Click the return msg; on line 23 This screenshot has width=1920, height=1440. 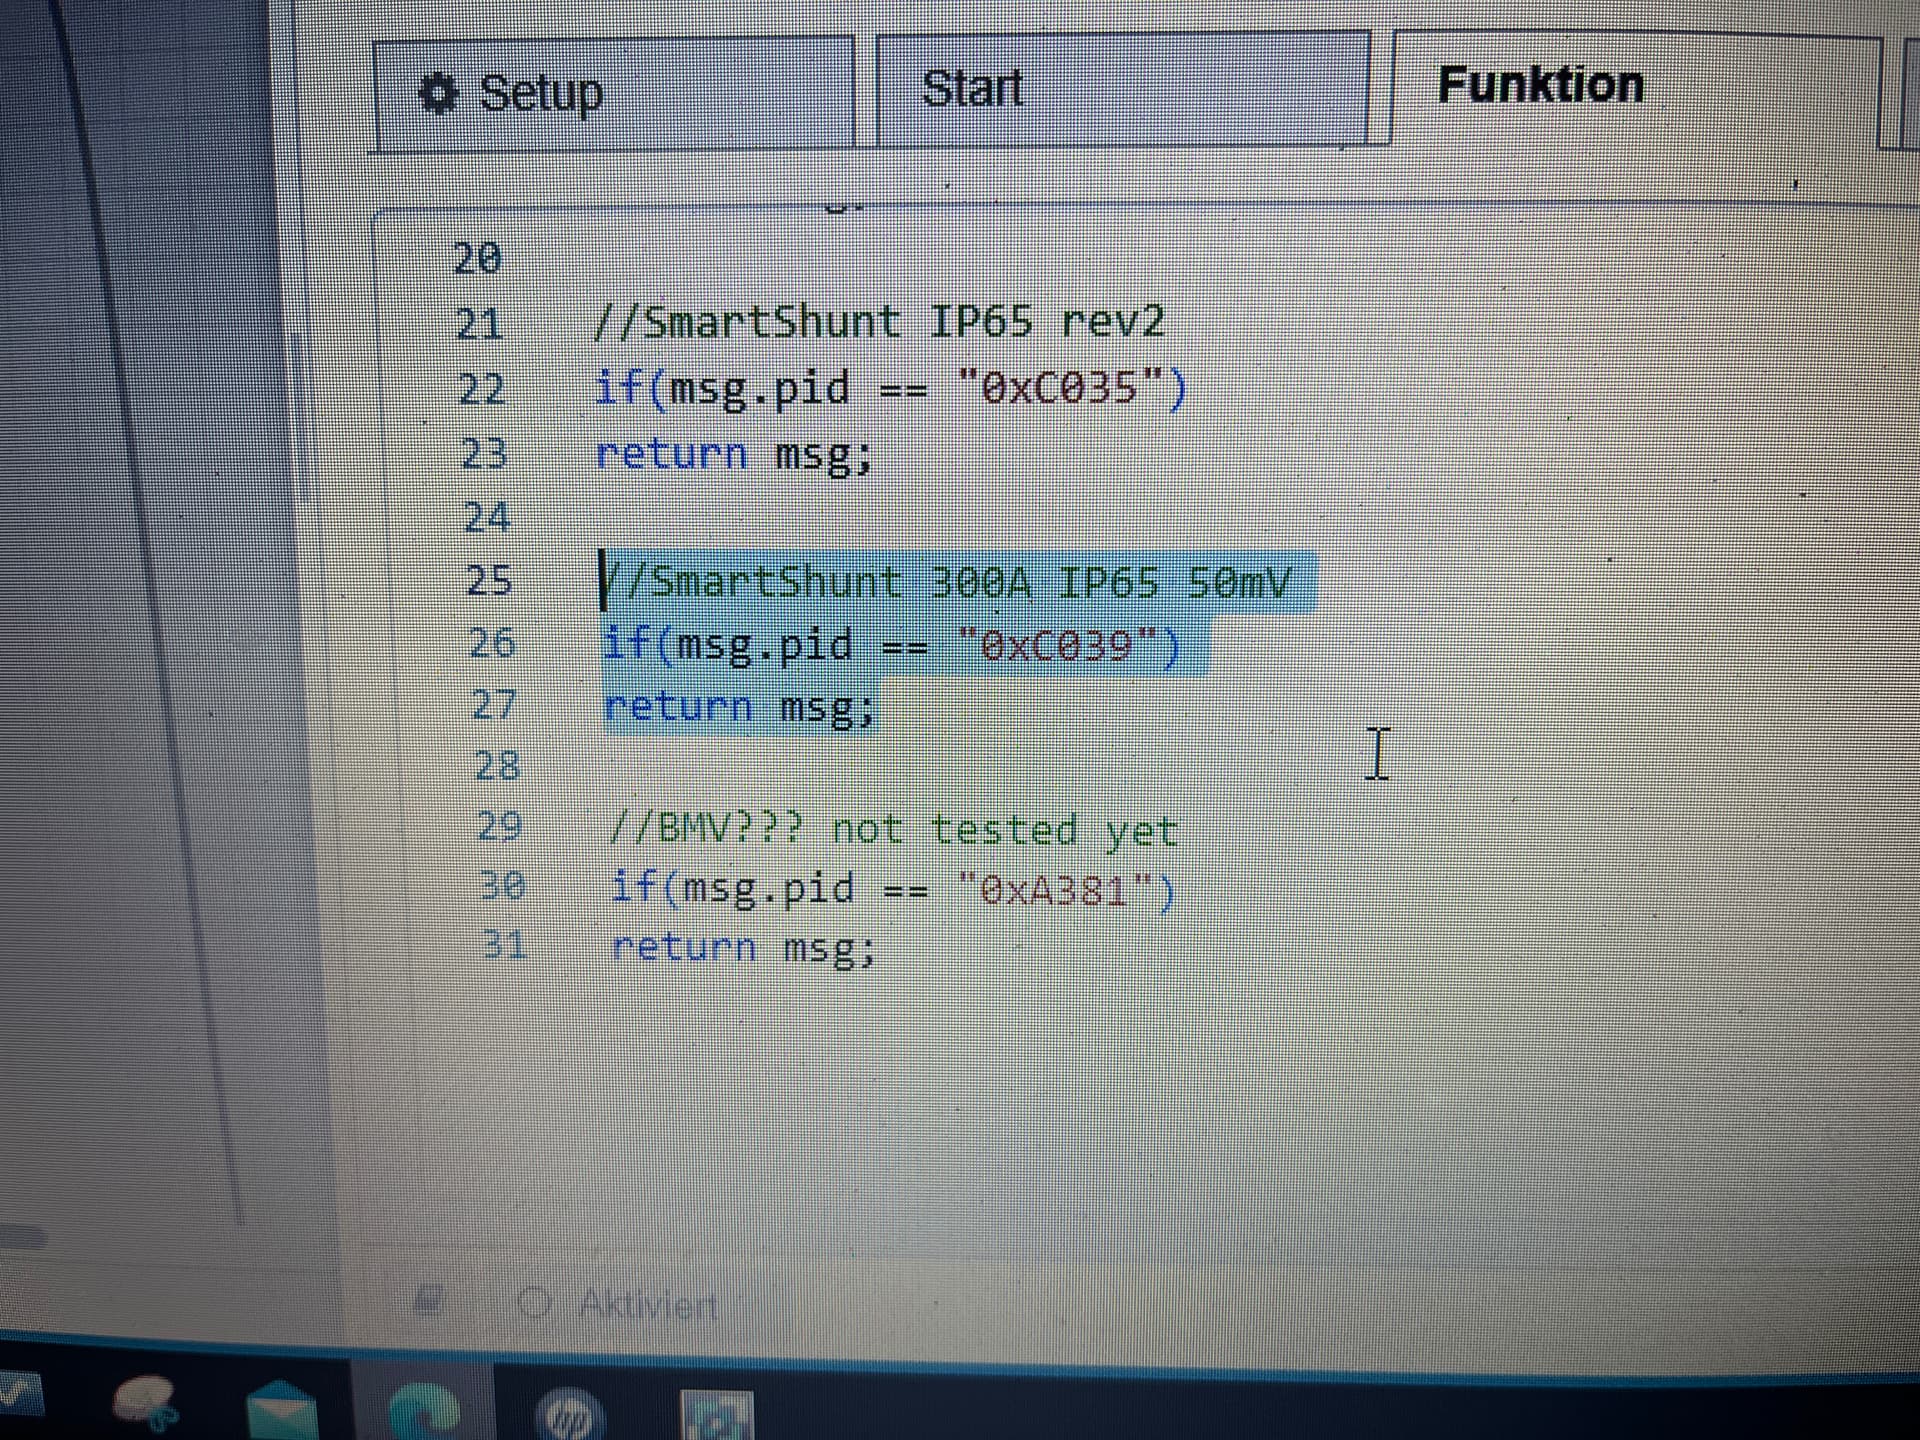pyautogui.click(x=734, y=455)
